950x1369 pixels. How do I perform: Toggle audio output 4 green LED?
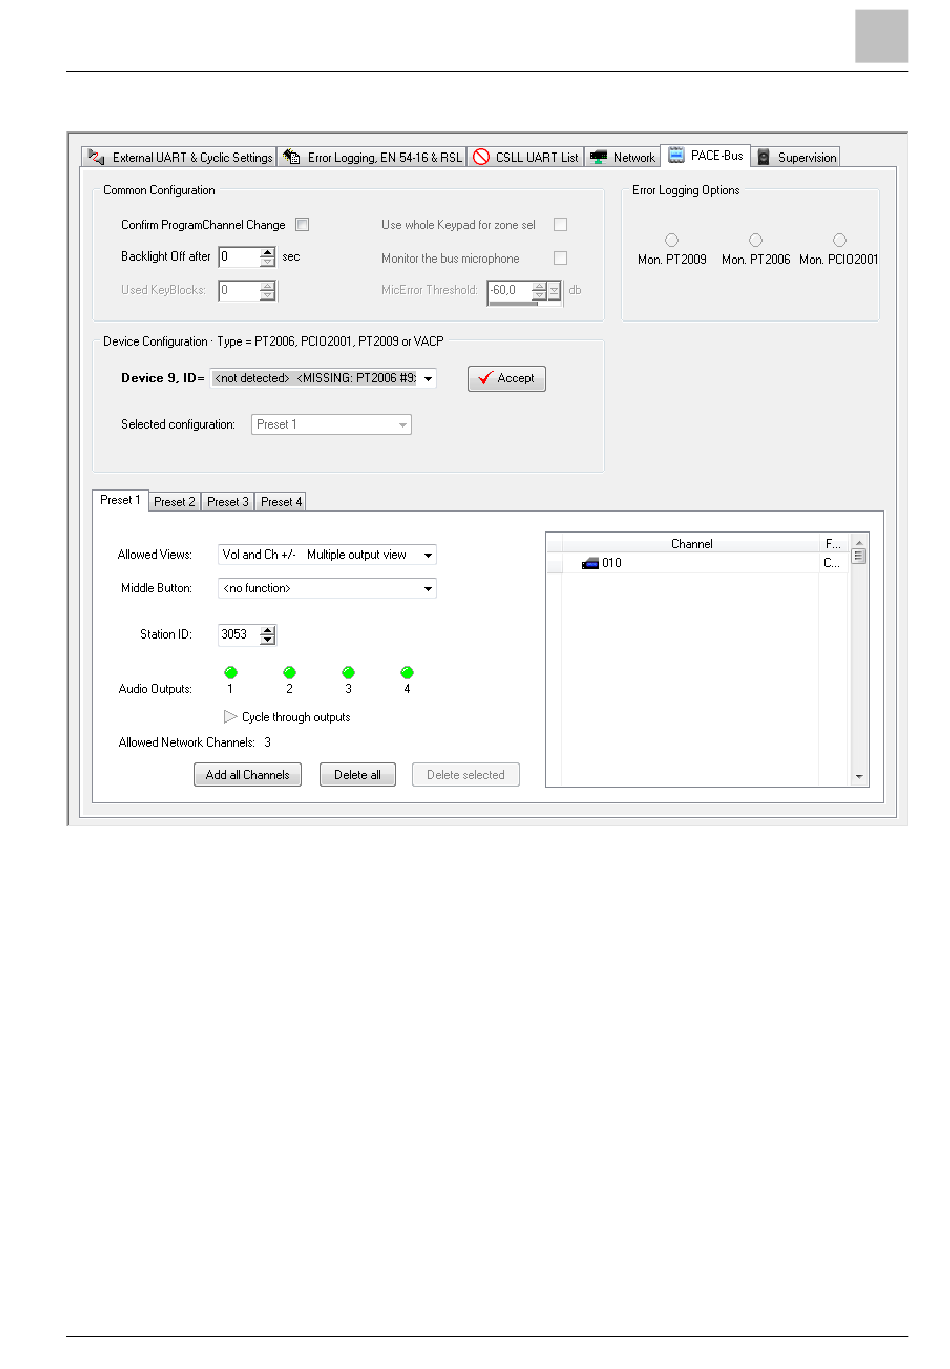(407, 672)
